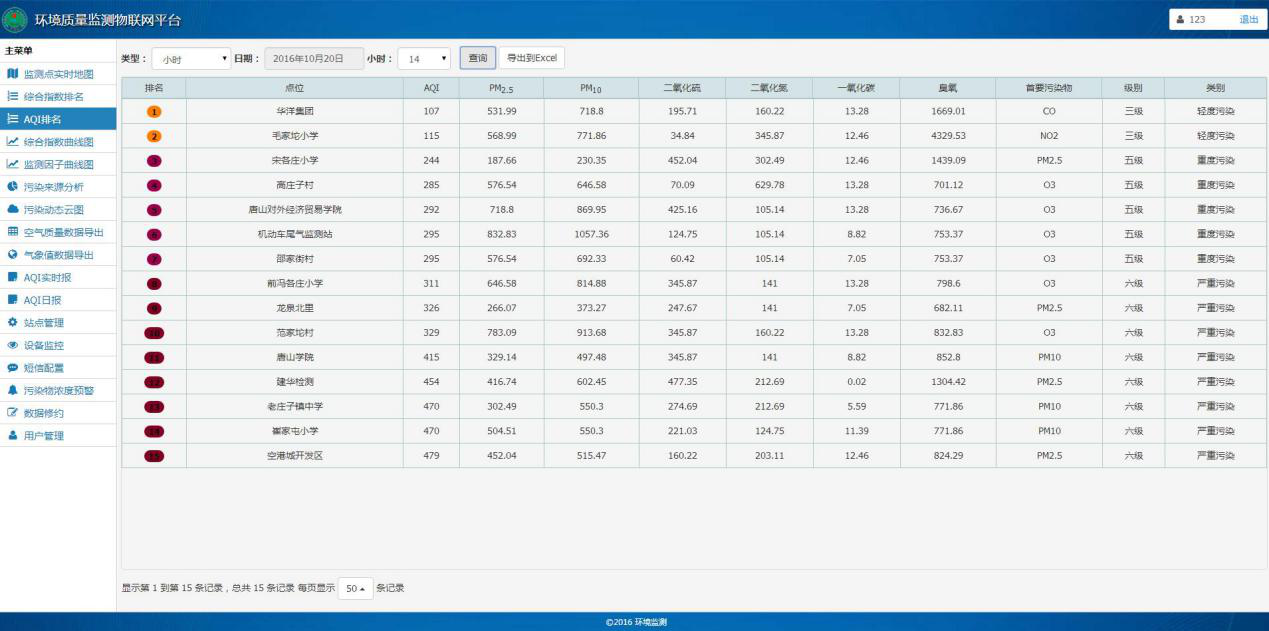This screenshot has height=631, width=1269.
Task: Open 站点管理 using its gear icon
Action: 13,322
